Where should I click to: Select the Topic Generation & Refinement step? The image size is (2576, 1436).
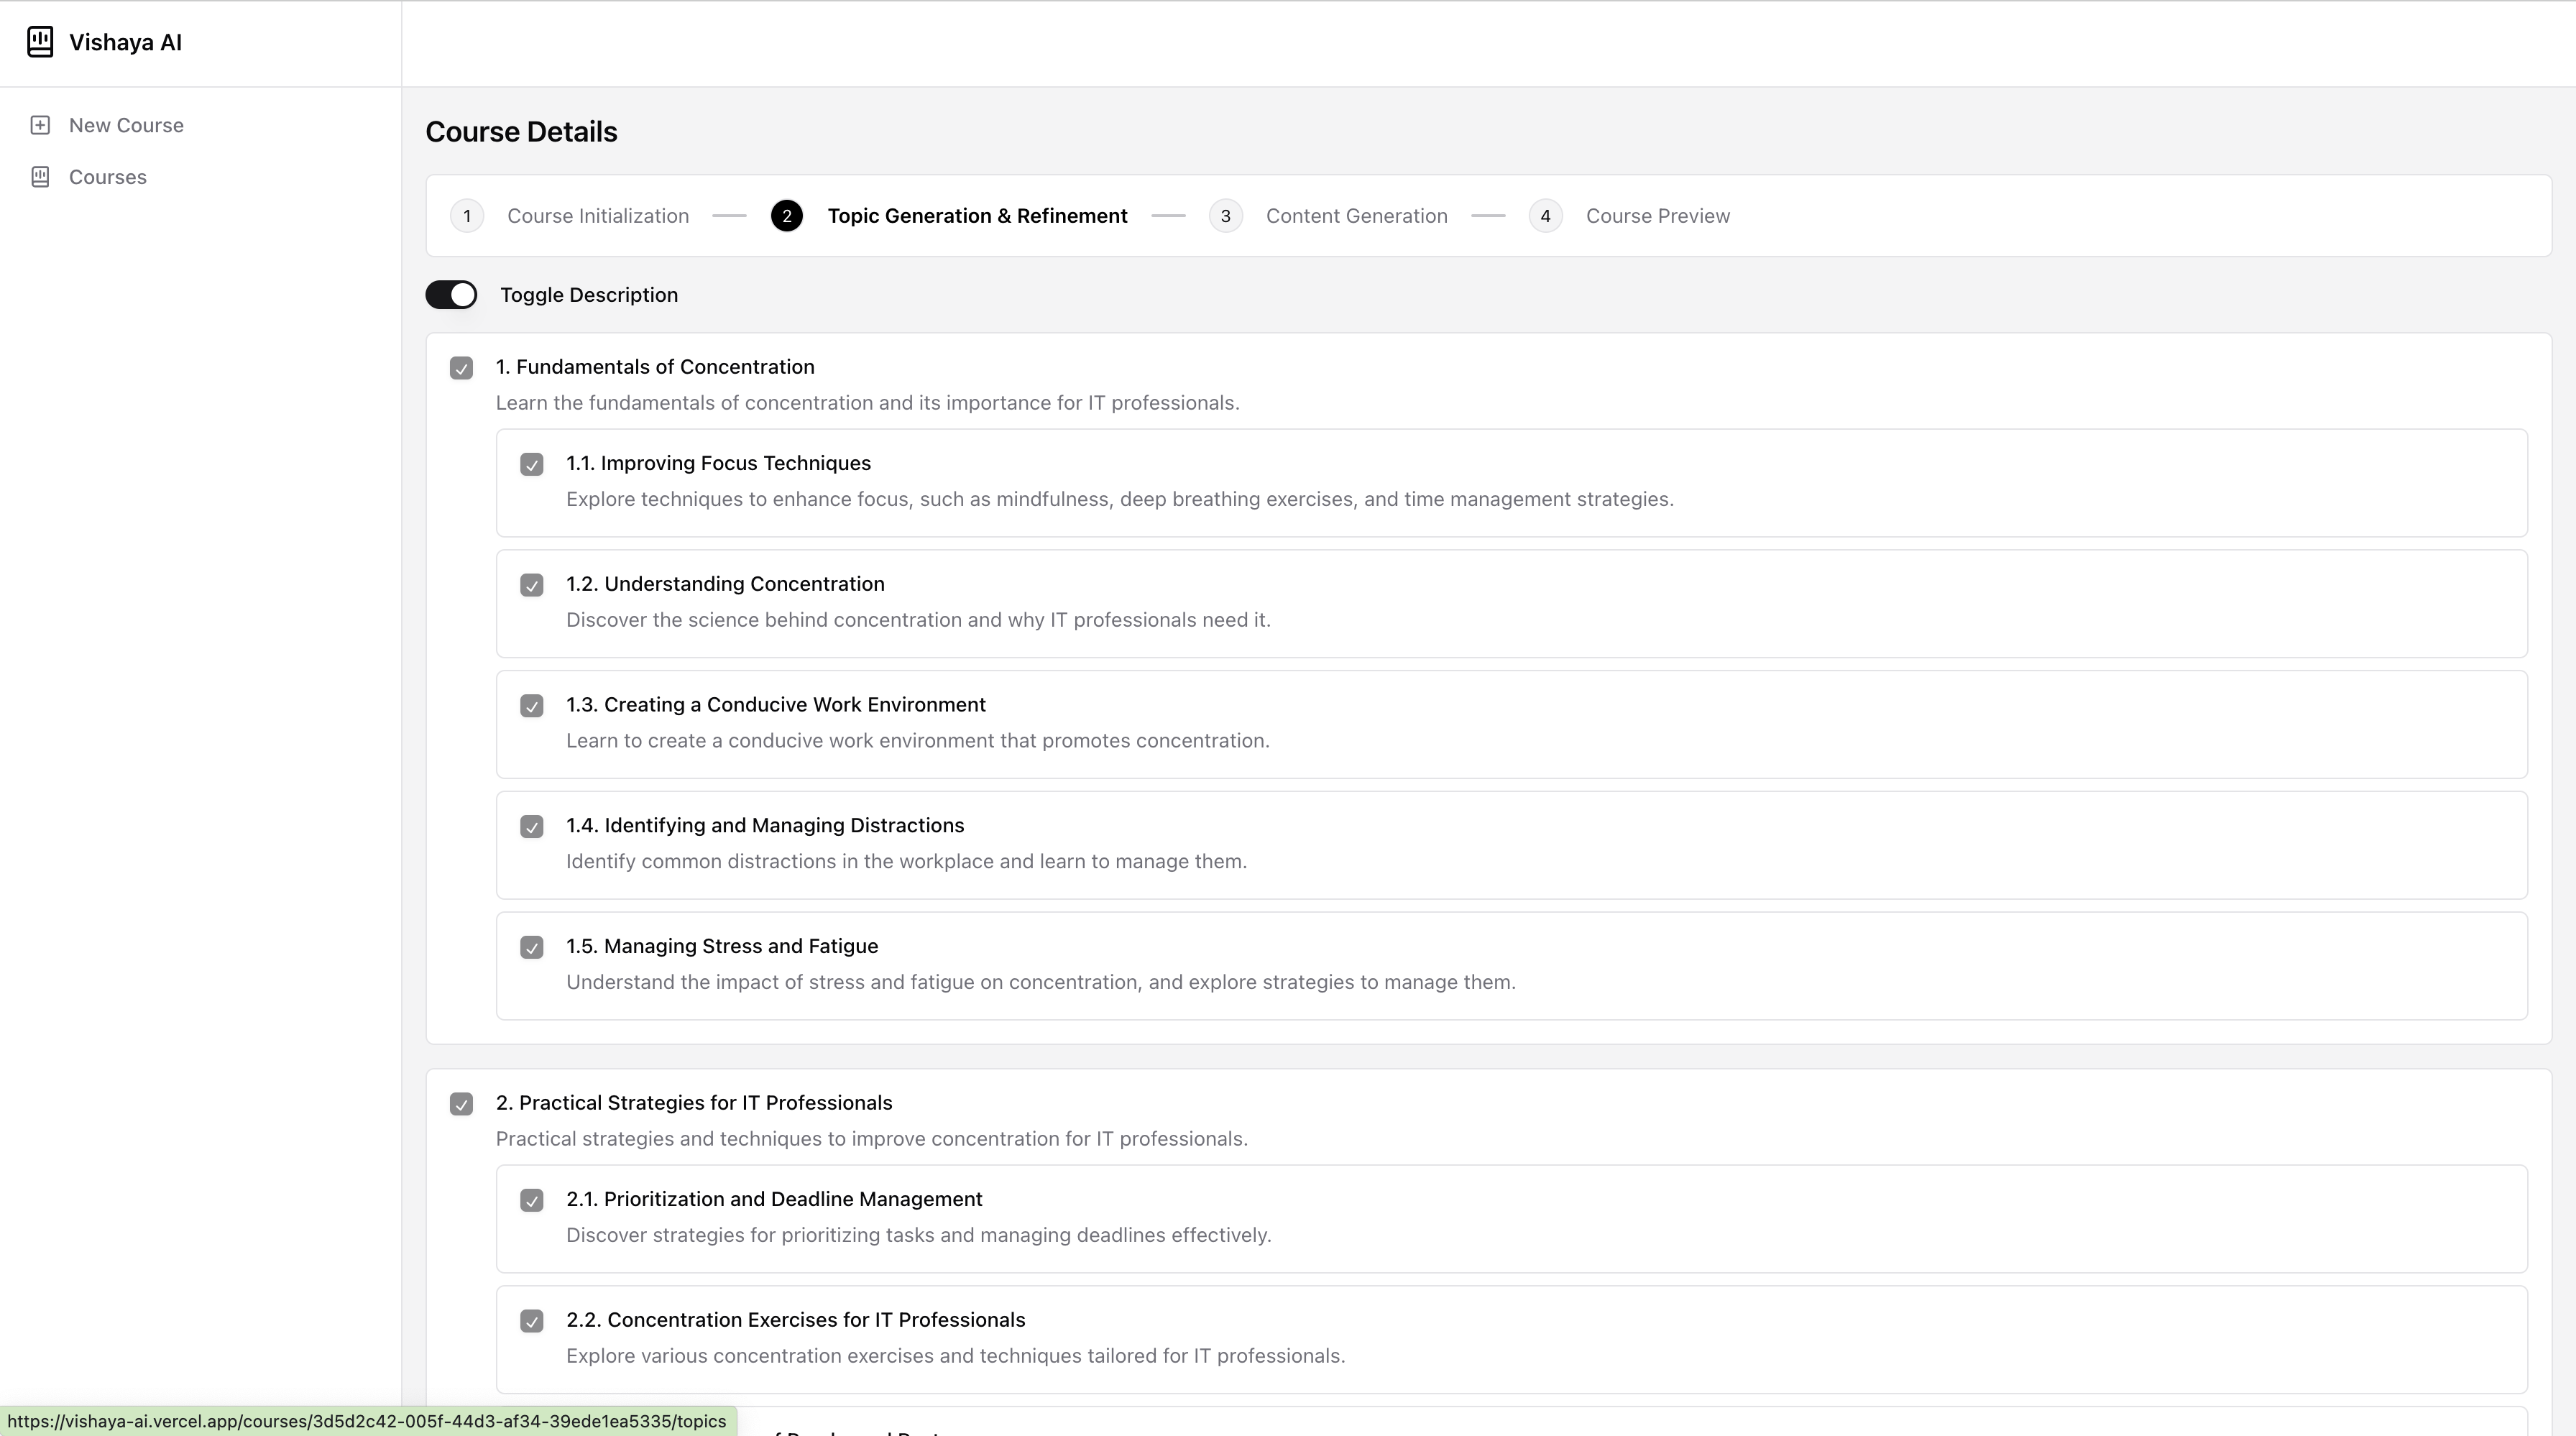977,216
